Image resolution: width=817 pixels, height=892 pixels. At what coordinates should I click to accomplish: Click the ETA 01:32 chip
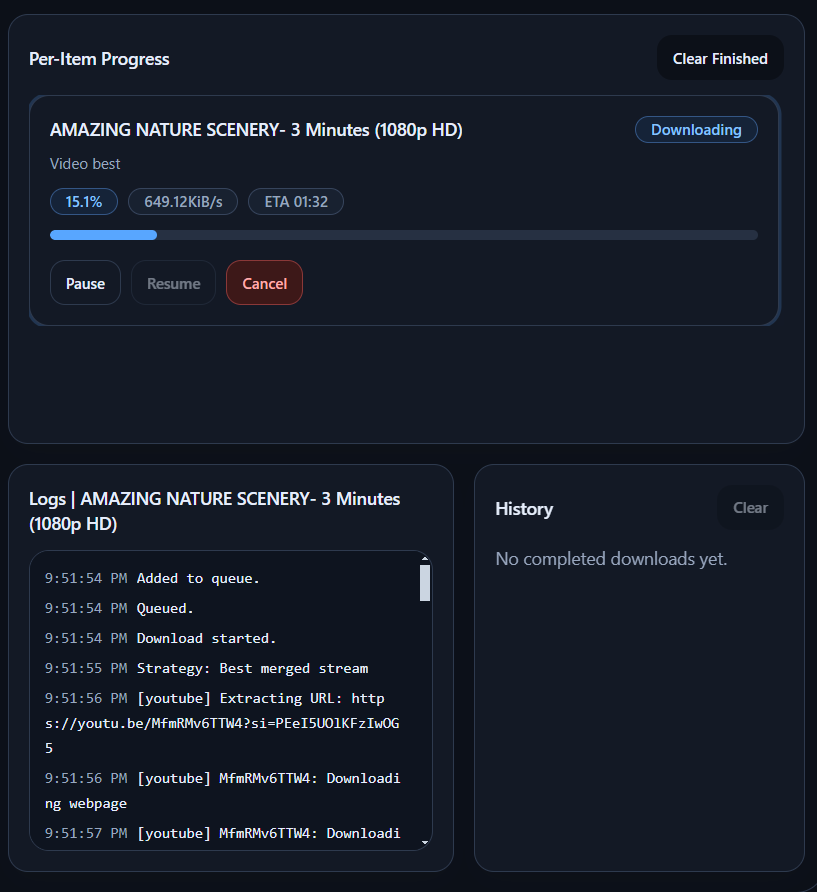click(295, 201)
